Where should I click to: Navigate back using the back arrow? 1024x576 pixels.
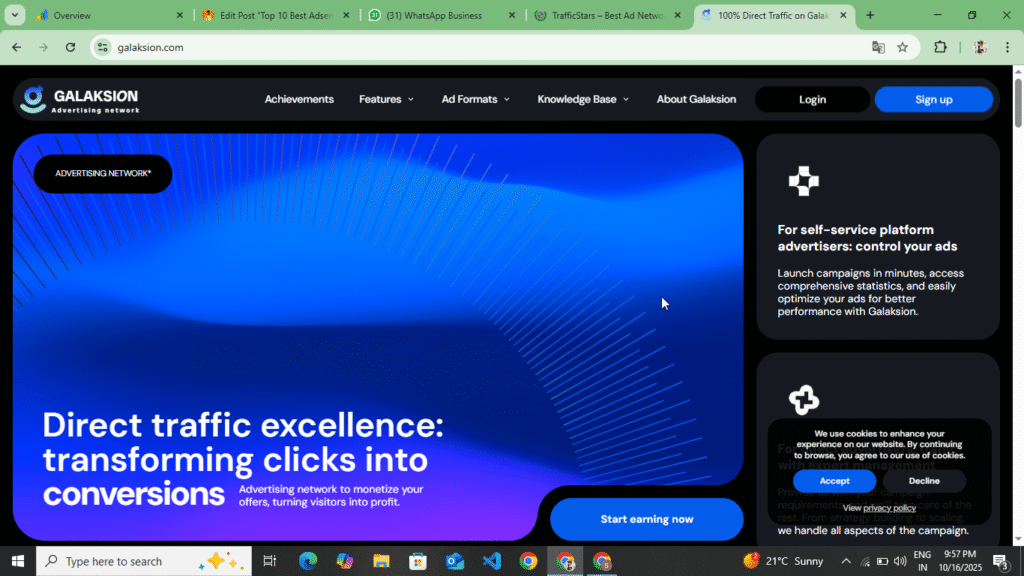(x=16, y=47)
